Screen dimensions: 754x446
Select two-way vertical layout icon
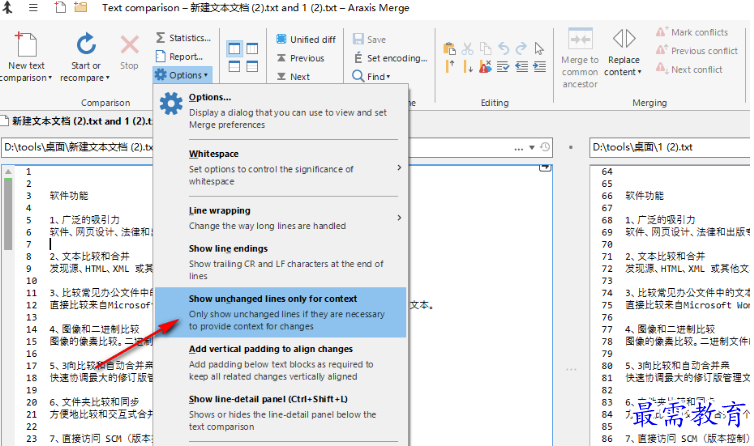(x=234, y=49)
